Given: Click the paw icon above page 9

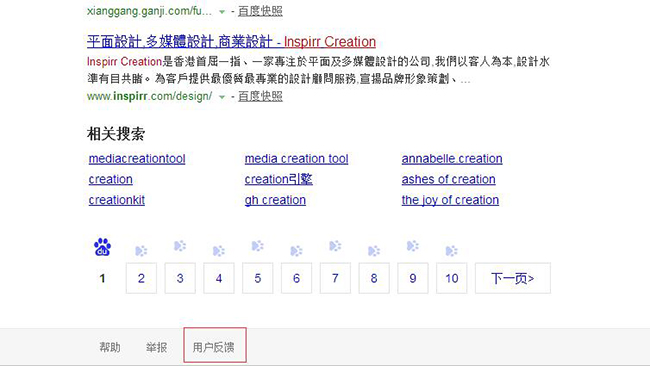Looking at the screenshot, I should [412, 246].
